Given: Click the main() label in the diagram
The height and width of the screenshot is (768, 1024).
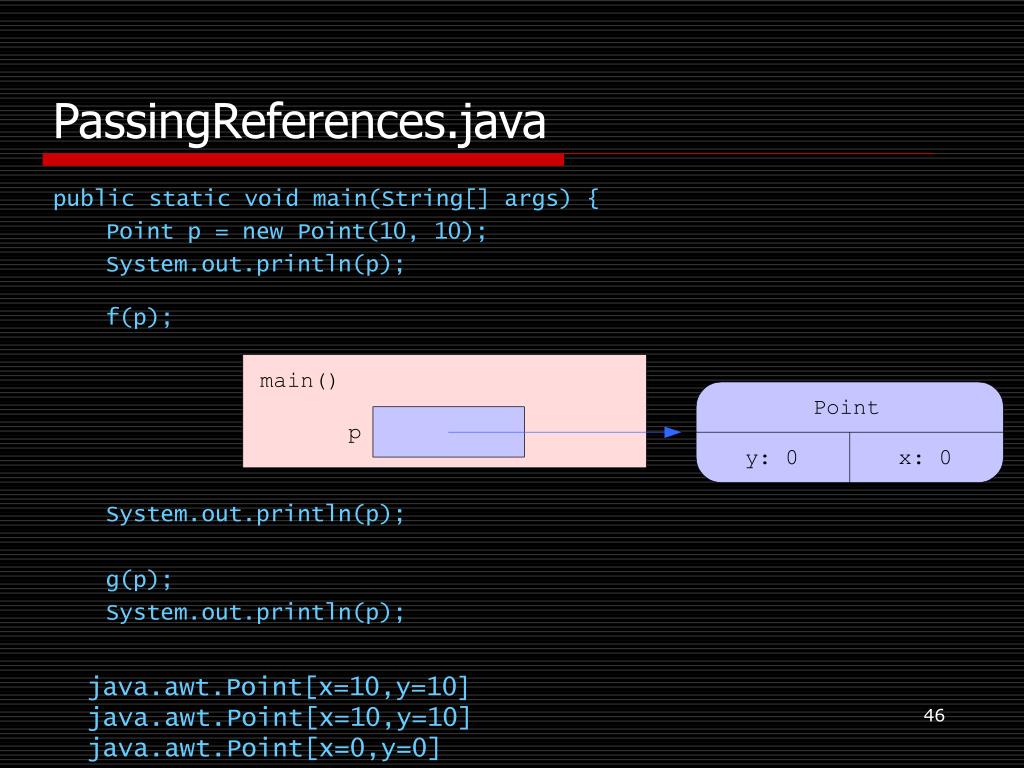Looking at the screenshot, I should [298, 381].
